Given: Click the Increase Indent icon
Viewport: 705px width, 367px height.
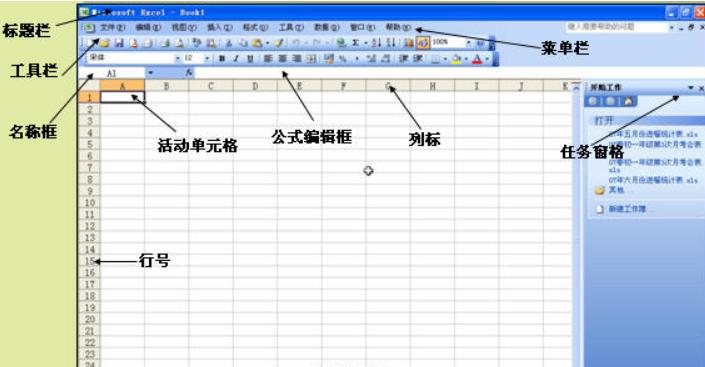Looking at the screenshot, I should coord(418,58).
